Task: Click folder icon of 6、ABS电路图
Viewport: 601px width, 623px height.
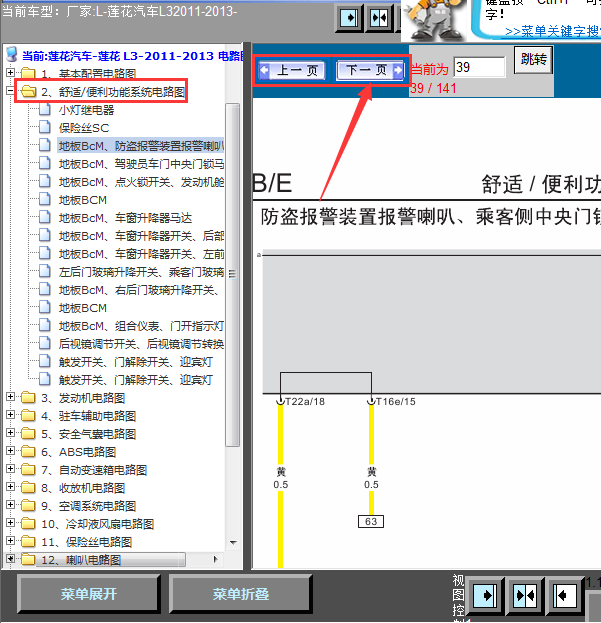Action: pyautogui.click(x=28, y=451)
